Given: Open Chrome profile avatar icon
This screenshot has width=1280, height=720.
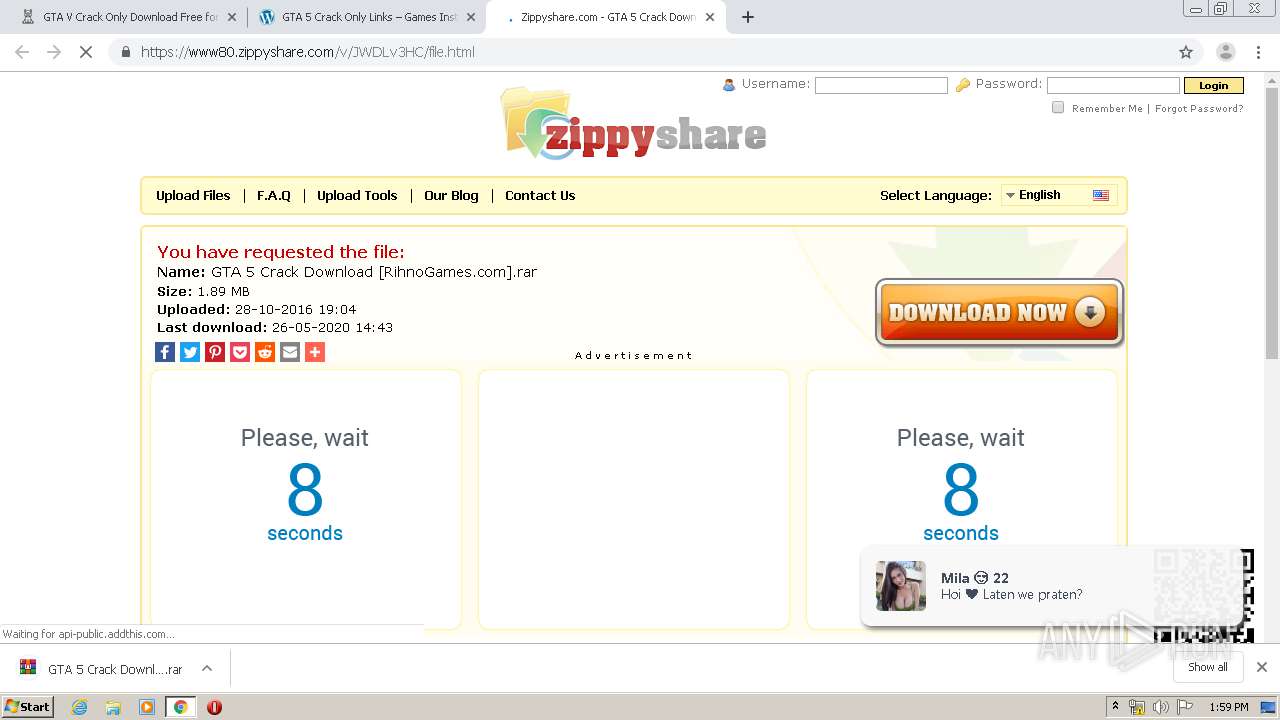Looking at the screenshot, I should (1225, 52).
